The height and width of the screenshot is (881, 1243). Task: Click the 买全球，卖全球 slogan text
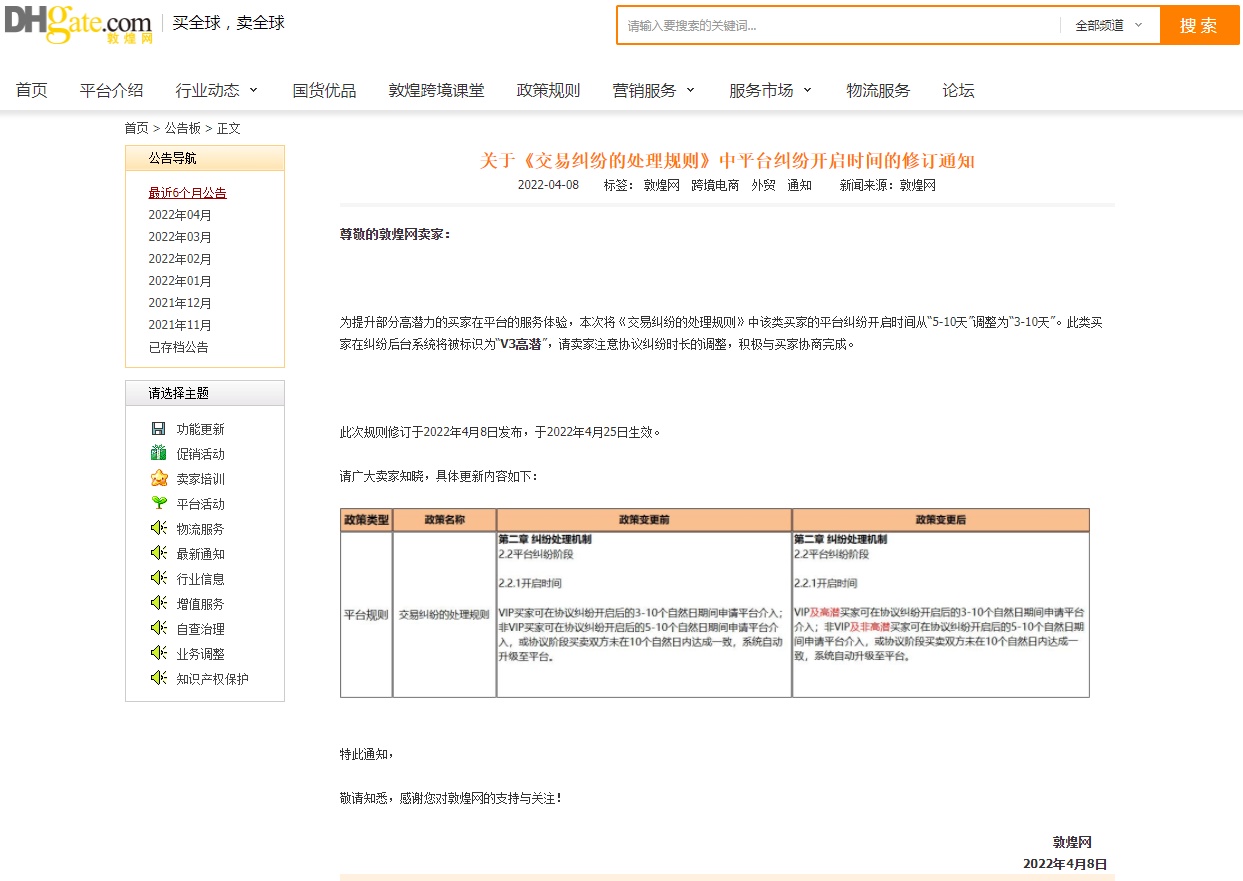click(x=229, y=23)
